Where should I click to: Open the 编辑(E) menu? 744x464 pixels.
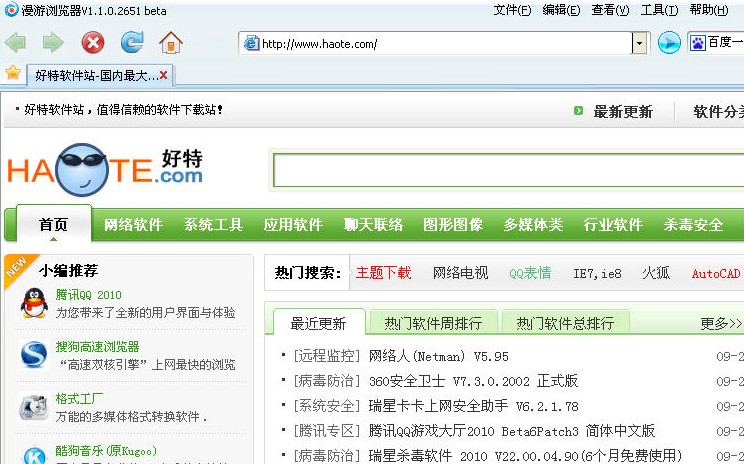point(561,10)
